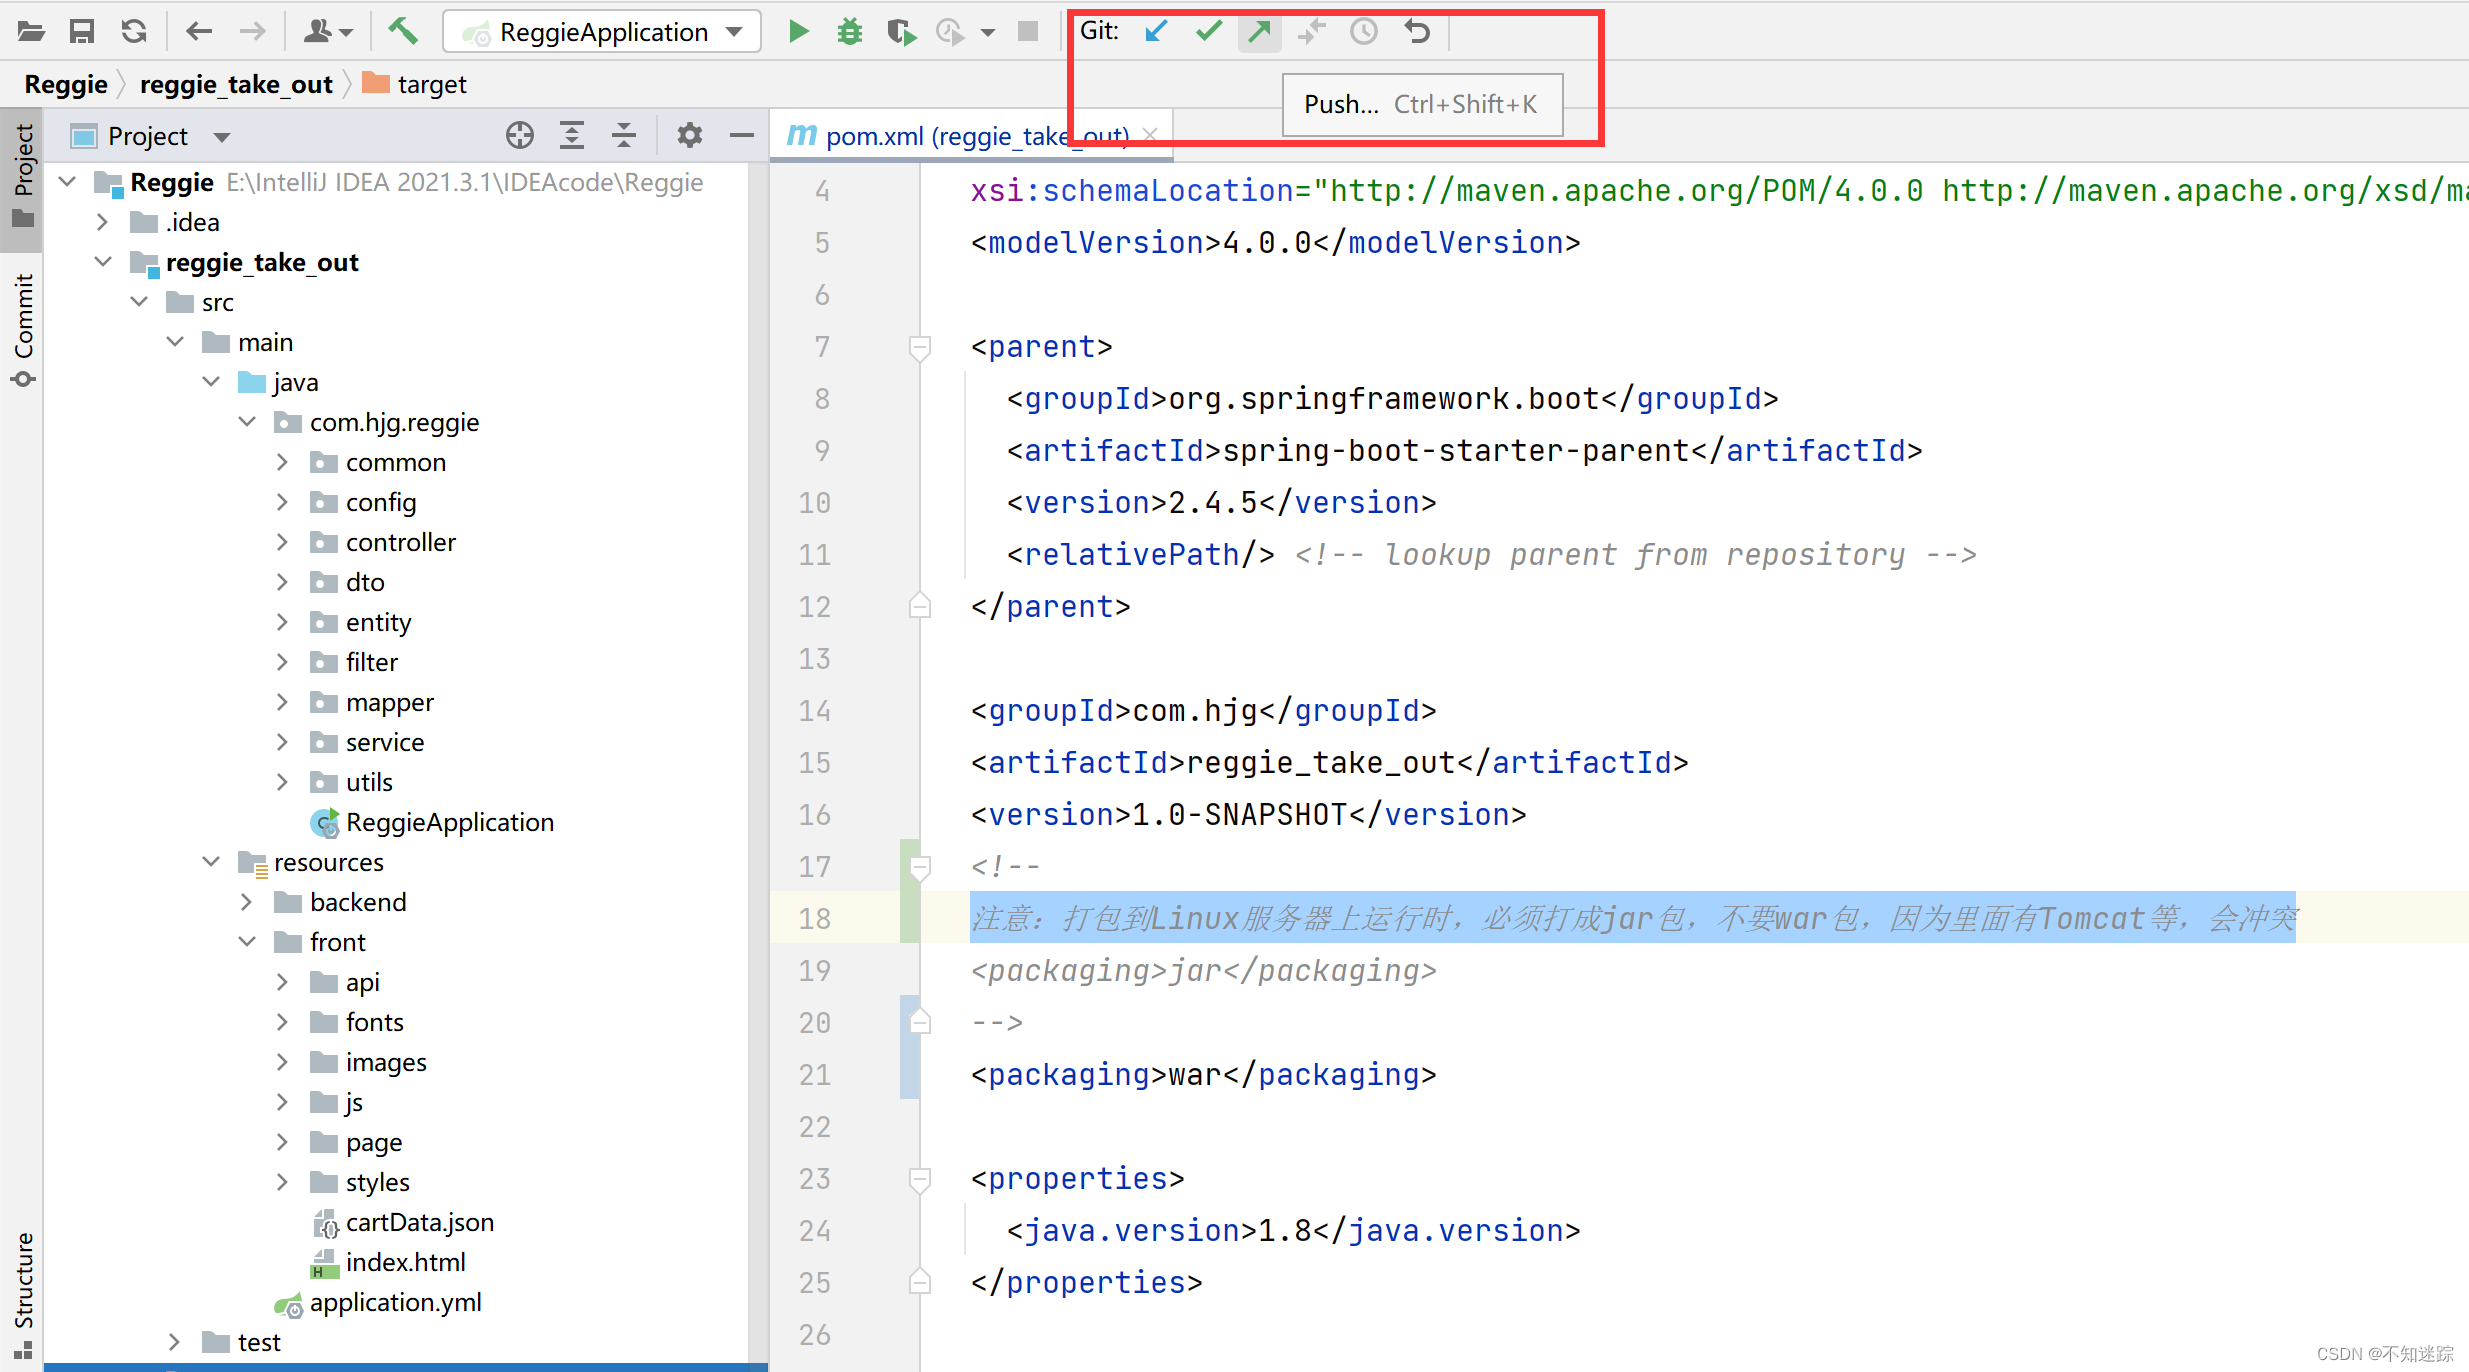2469x1372 pixels.
Task: Click the Open folder toolbar icon
Action: point(31,32)
